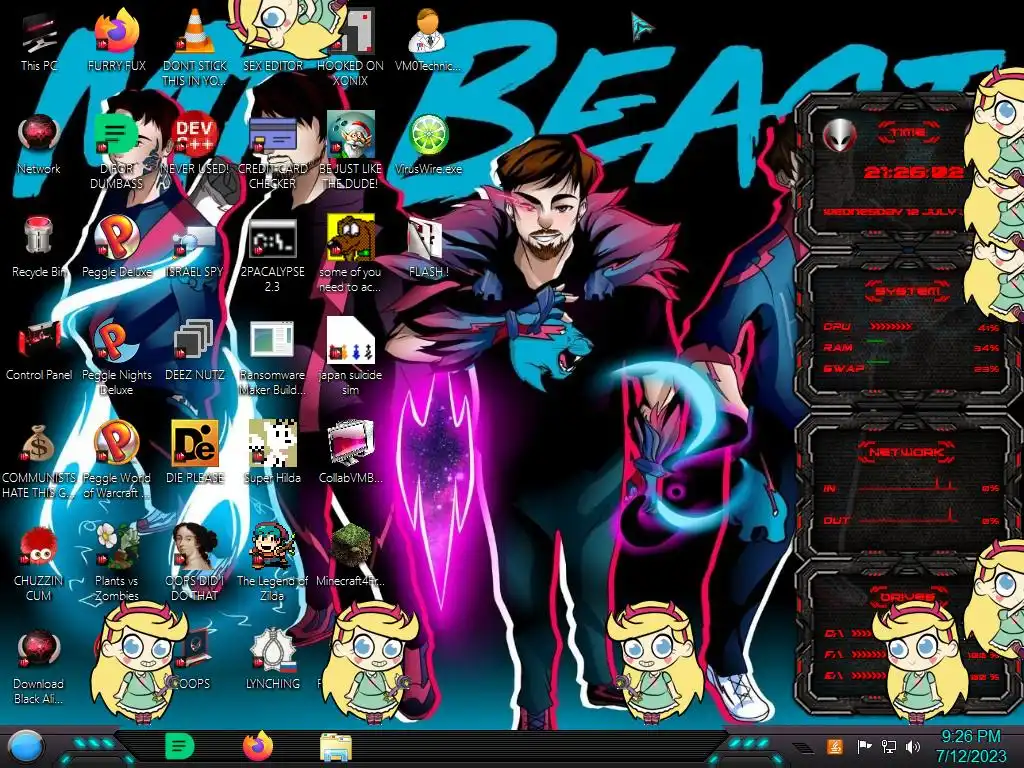Click the CPU usage bar in widget
This screenshot has width=1024, height=768.
point(891,326)
